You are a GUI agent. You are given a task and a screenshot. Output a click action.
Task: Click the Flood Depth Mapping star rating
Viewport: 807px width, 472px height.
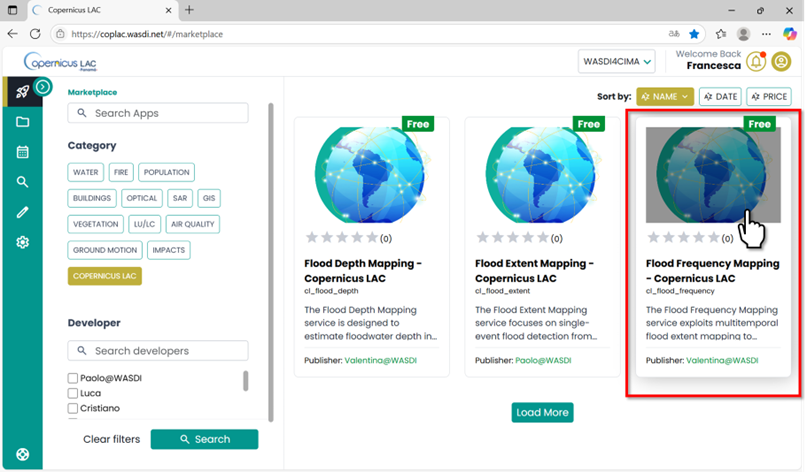click(x=342, y=238)
